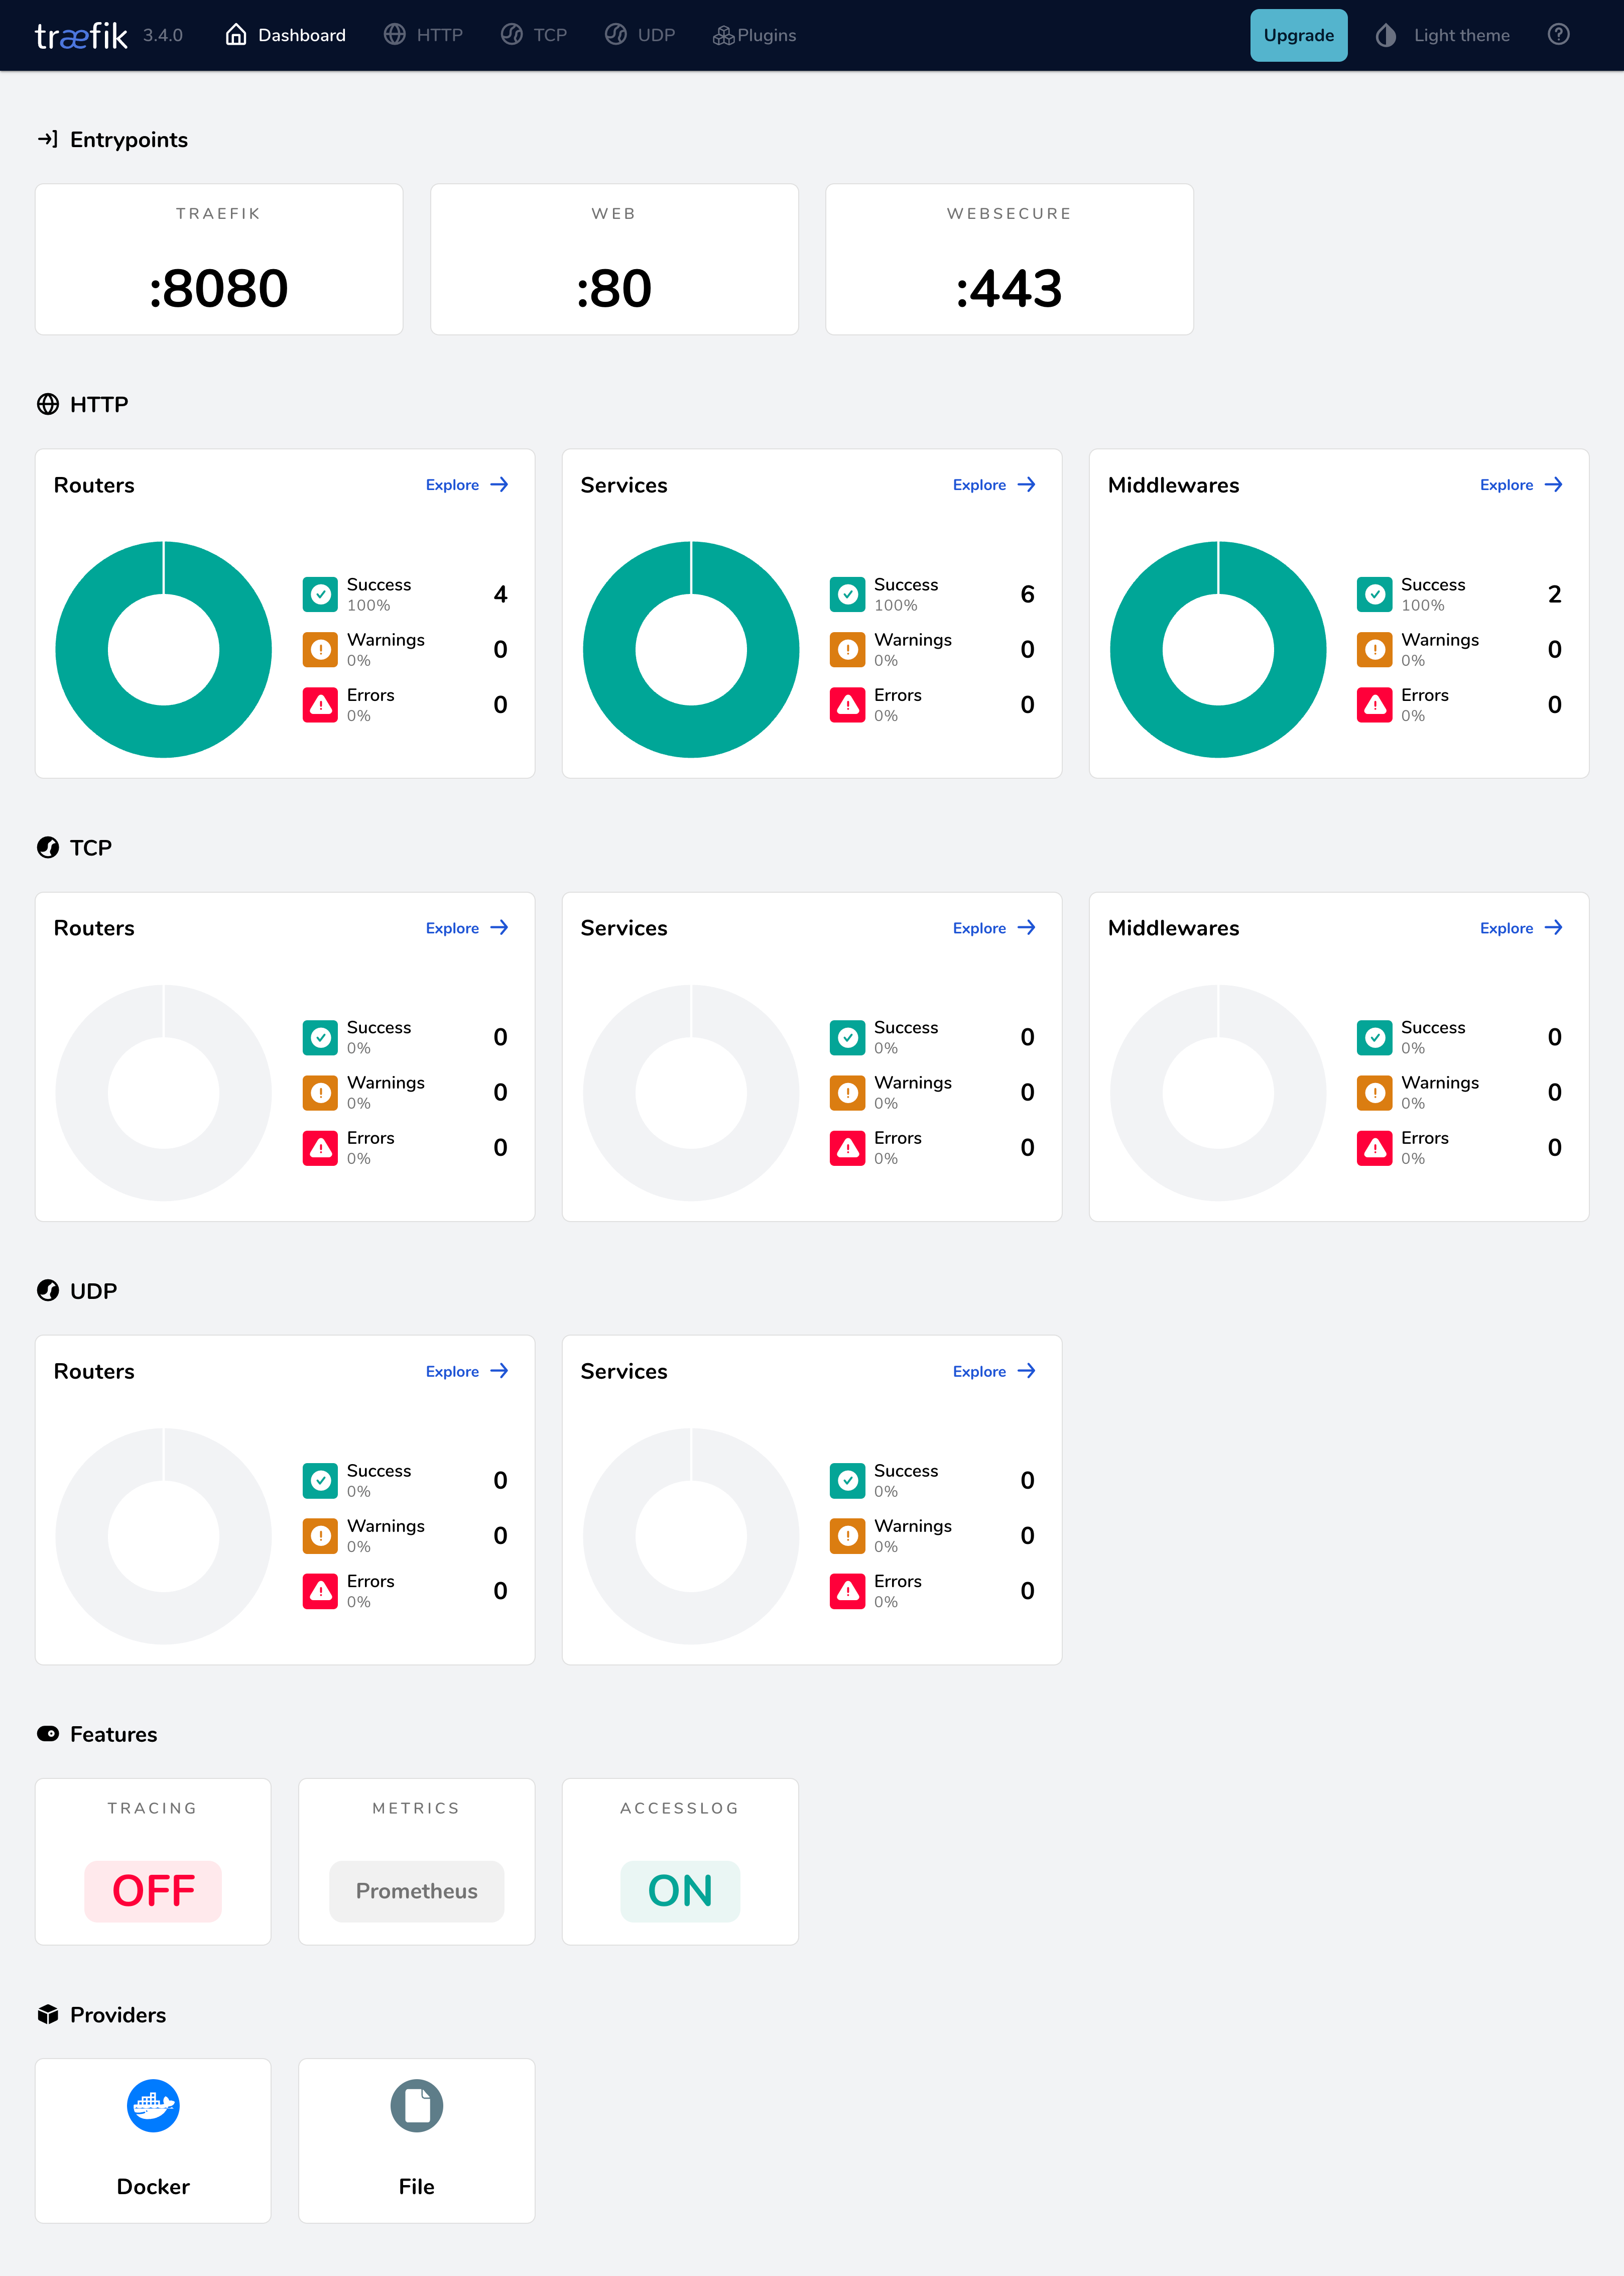Open the Prometheus metrics link
This screenshot has width=1624, height=2276.
click(x=416, y=1891)
